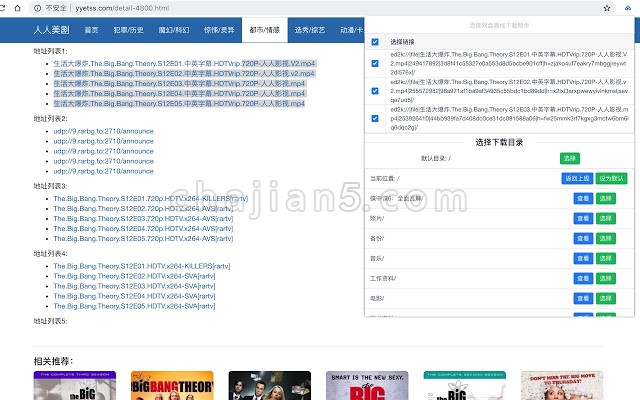
Task: Click the 相关推荐 heading
Action: click(x=53, y=361)
